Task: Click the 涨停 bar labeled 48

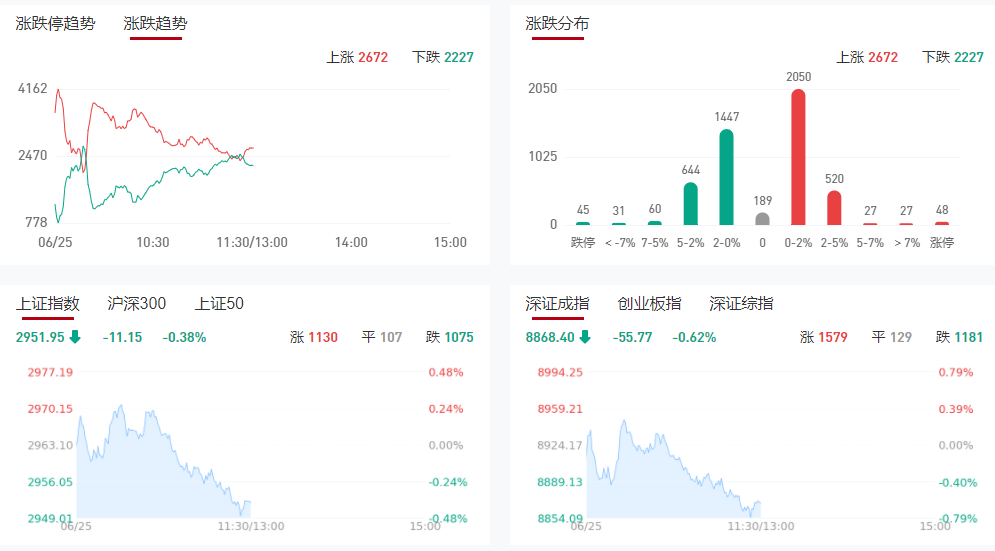Action: tap(942, 223)
